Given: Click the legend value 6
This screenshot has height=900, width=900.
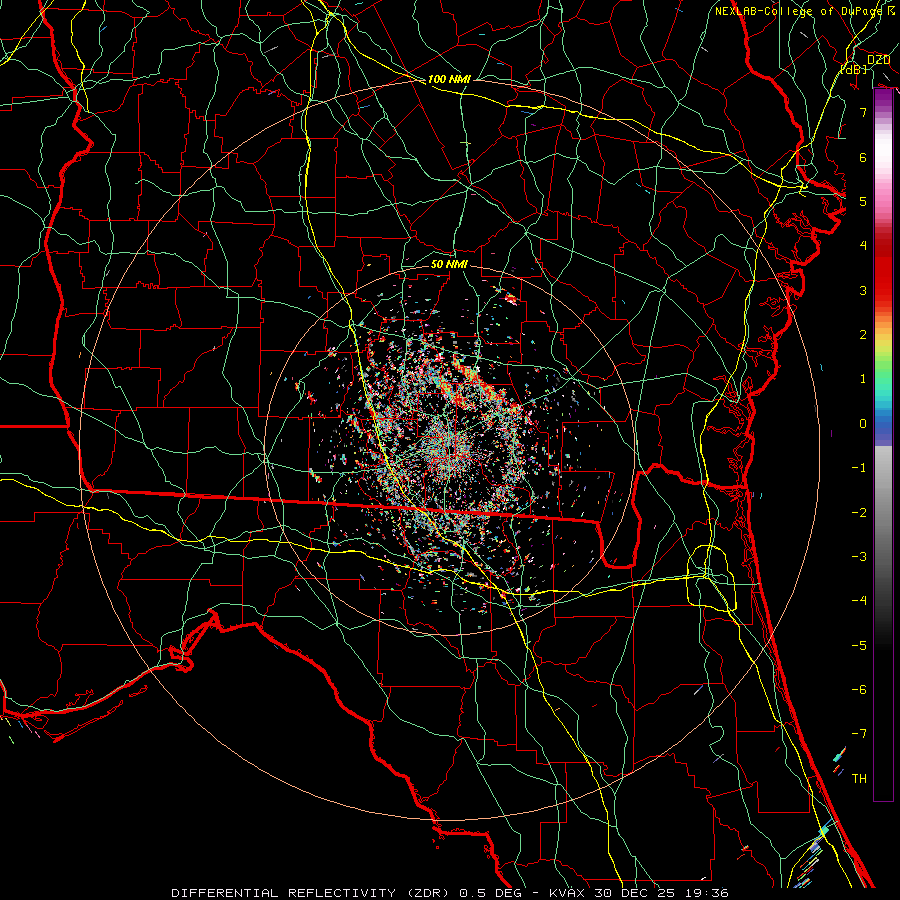Looking at the screenshot, I should coord(863,157).
